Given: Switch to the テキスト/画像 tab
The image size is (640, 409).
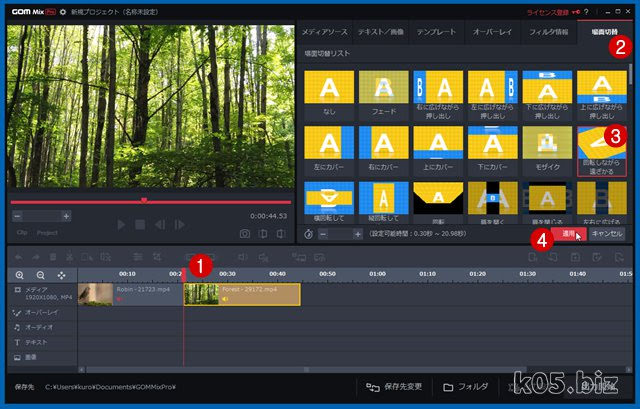Looking at the screenshot, I should click(381, 32).
